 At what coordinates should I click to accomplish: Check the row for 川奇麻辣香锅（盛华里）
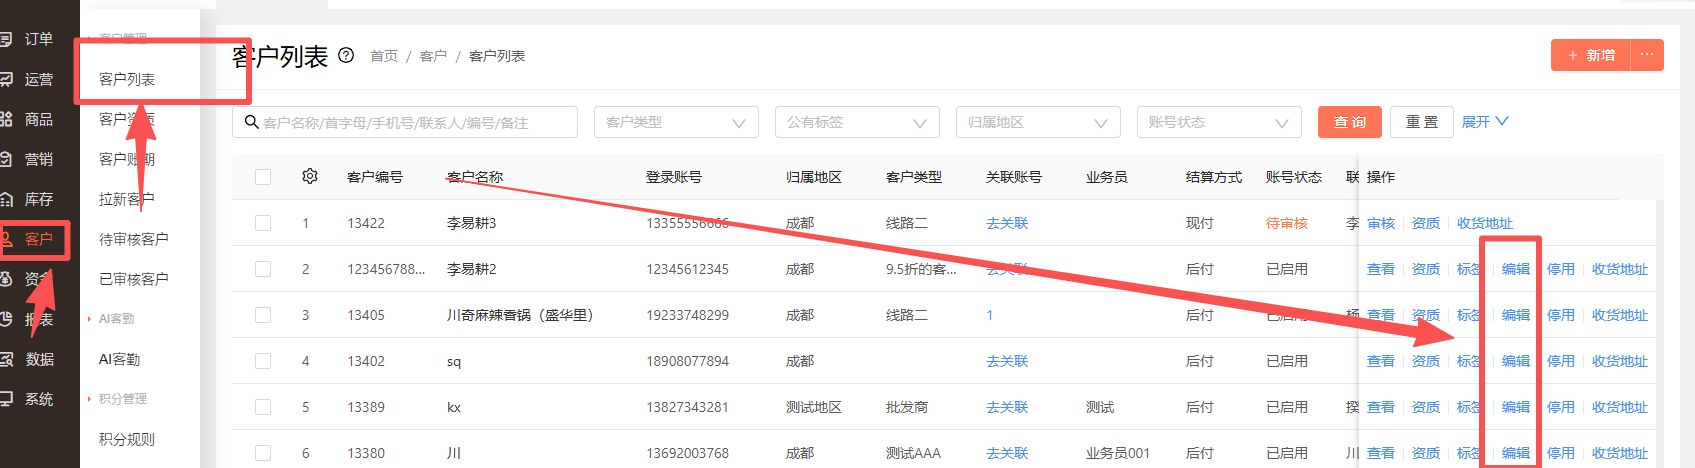263,315
